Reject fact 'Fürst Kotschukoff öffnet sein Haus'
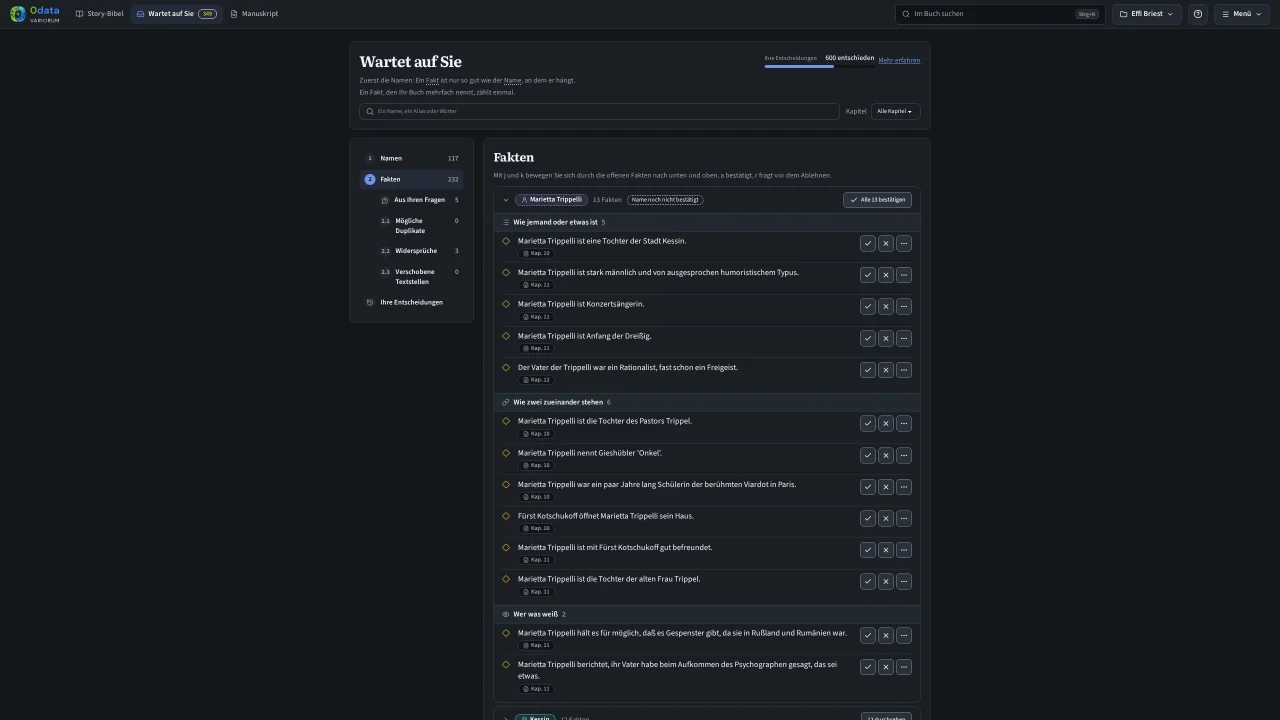This screenshot has height=720, width=1280. pos(885,518)
